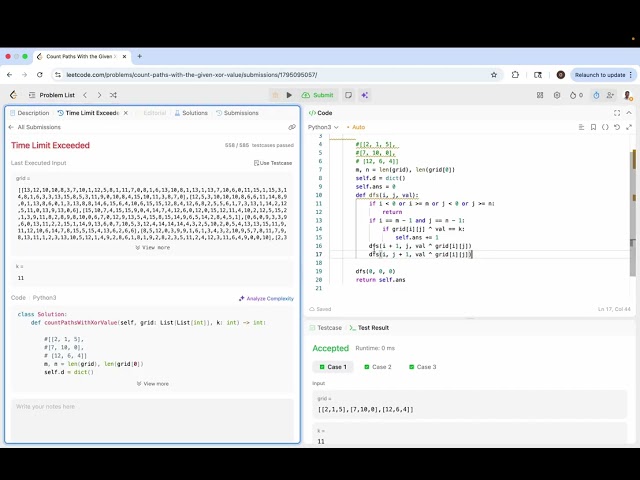Copy submission link icon
The height and width of the screenshot is (480, 640).
coord(291,127)
